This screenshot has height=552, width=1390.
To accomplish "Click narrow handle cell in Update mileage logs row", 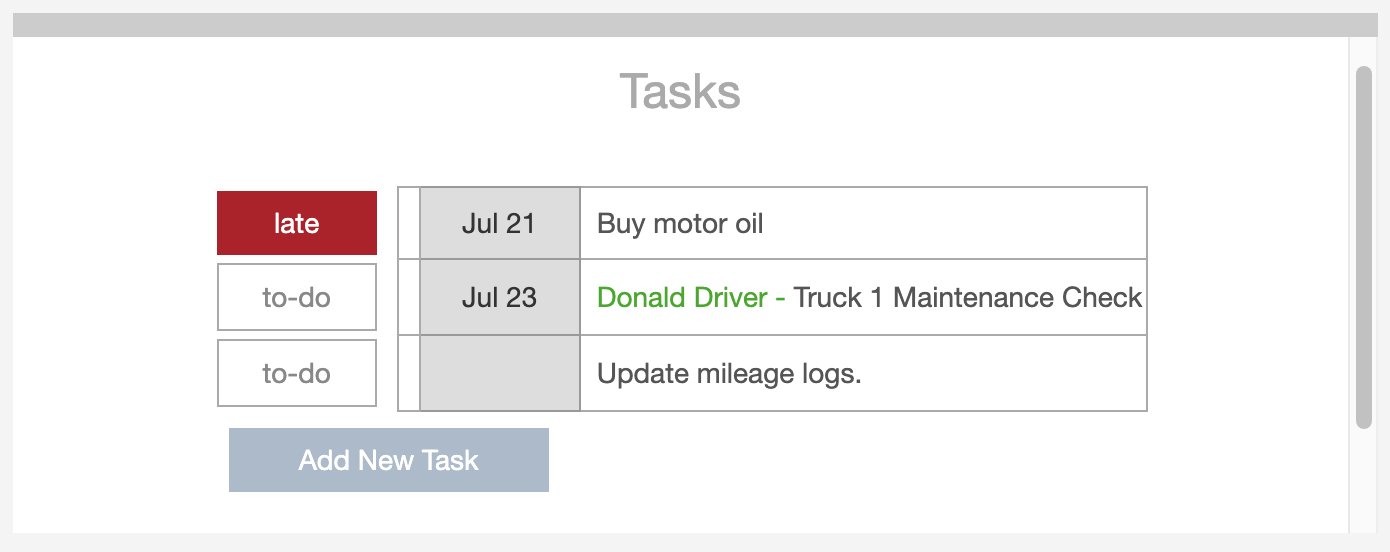I will pos(409,373).
